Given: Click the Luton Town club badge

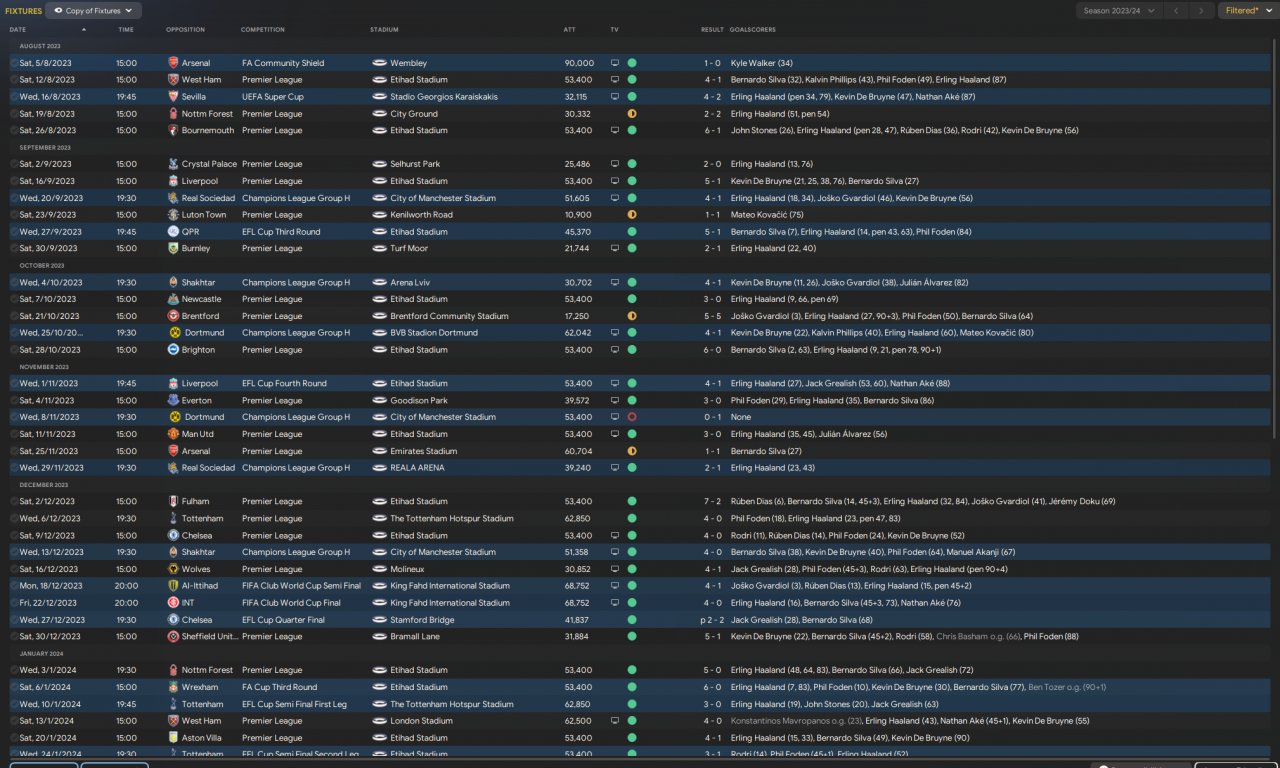Looking at the screenshot, I should coord(173,215).
